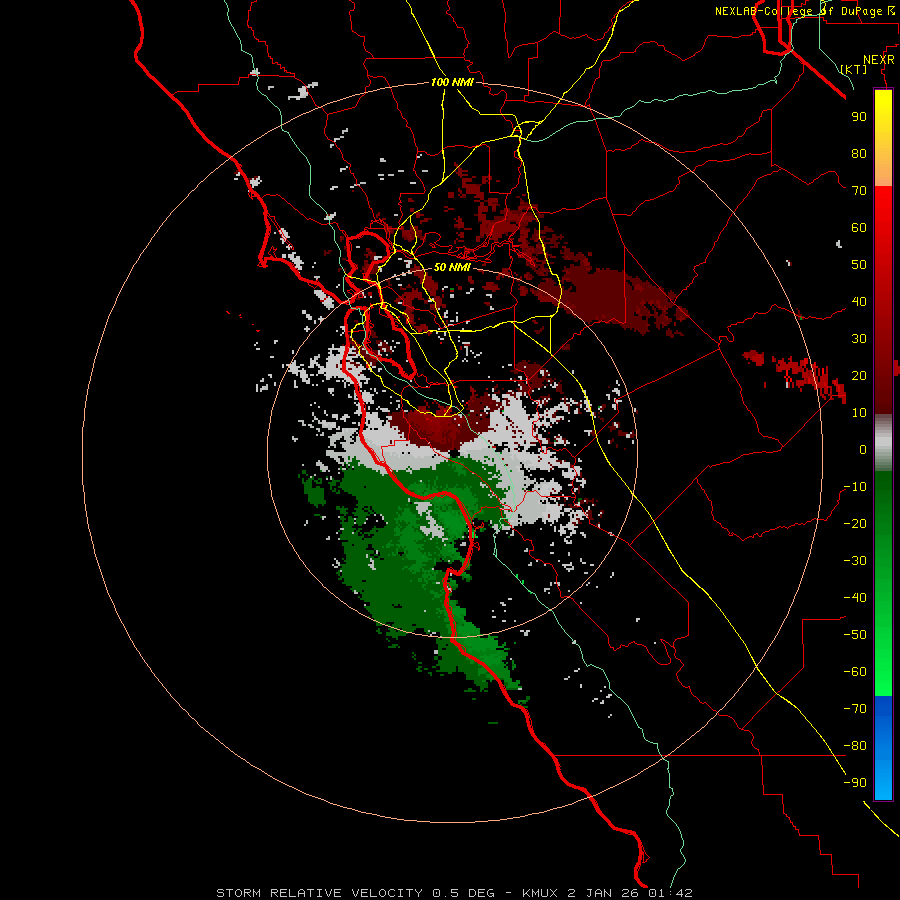900x900 pixels.
Task: Click the positive 40 value on velocity scale
Action: (859, 302)
